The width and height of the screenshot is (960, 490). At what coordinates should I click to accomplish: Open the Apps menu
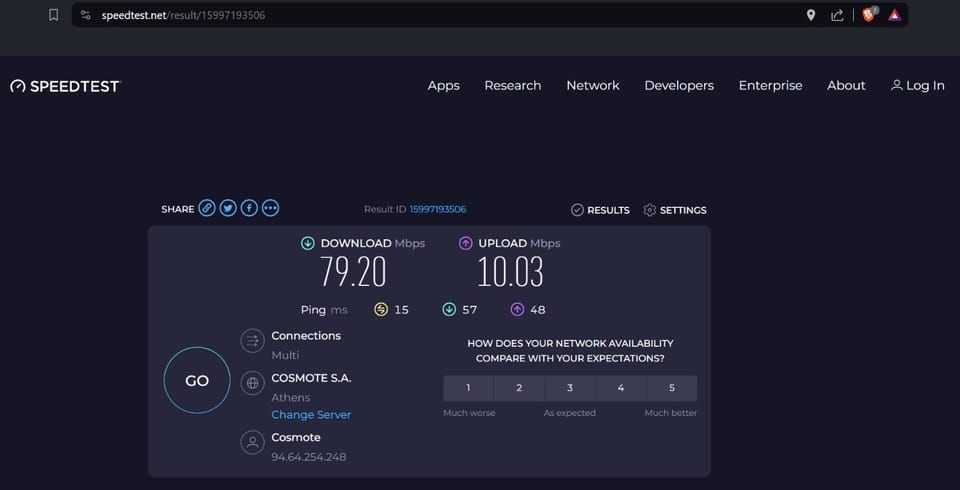coord(443,86)
